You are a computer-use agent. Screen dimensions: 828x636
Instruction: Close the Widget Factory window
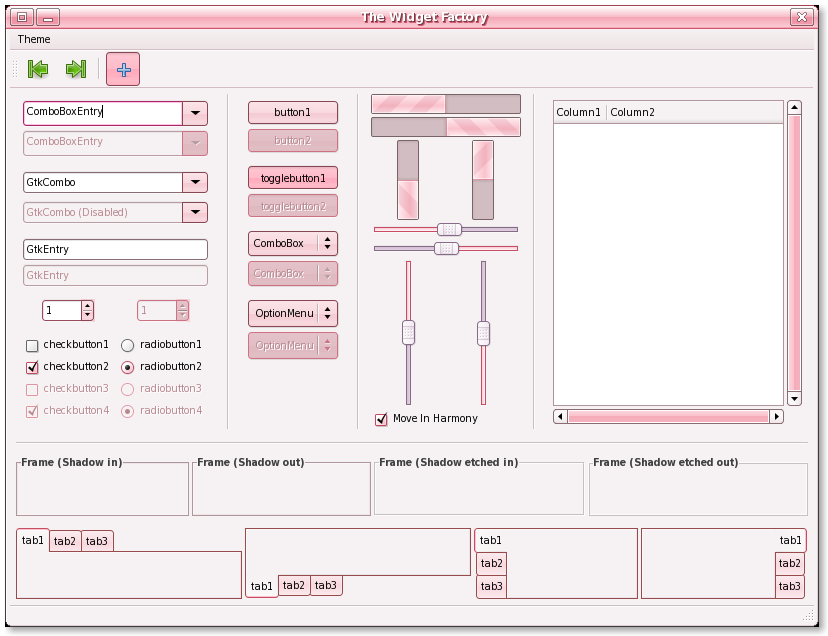coord(802,17)
